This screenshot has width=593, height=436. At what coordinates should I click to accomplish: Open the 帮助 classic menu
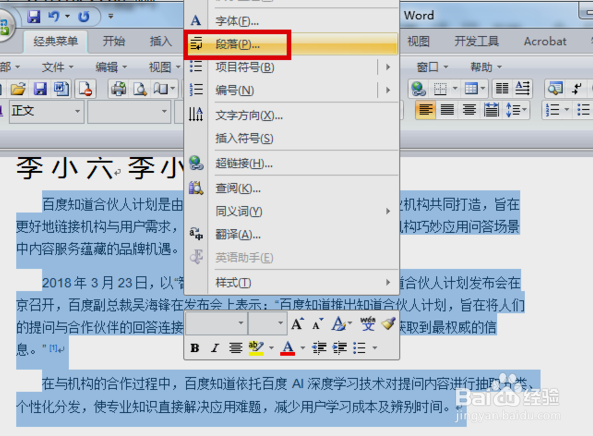point(486,67)
